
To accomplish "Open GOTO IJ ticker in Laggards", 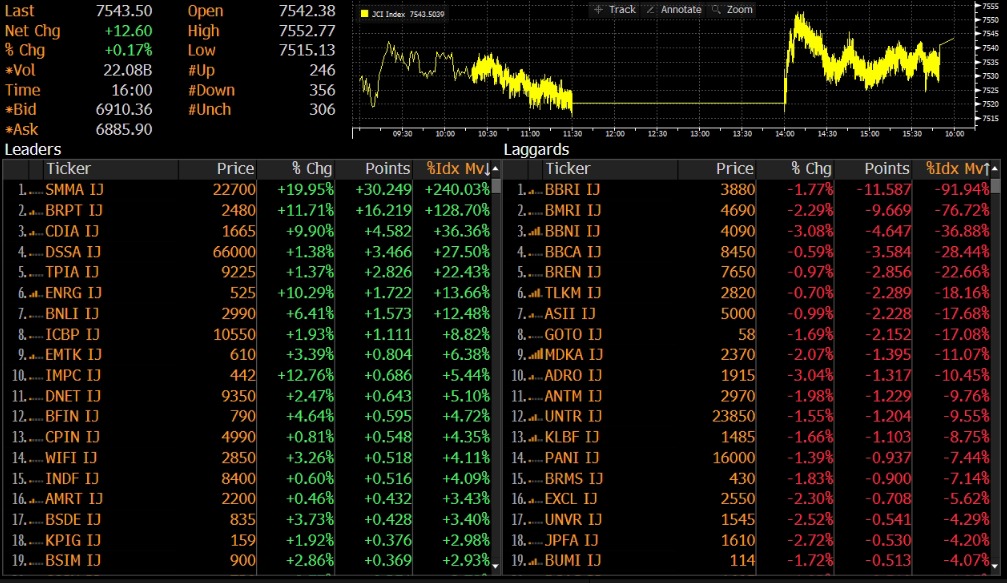I will tap(573, 335).
